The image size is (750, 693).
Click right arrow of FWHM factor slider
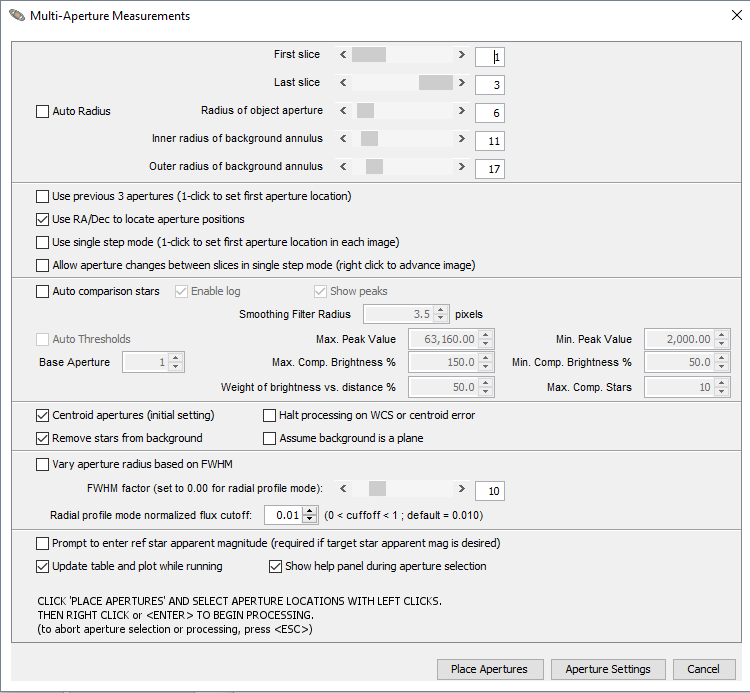coord(462,489)
